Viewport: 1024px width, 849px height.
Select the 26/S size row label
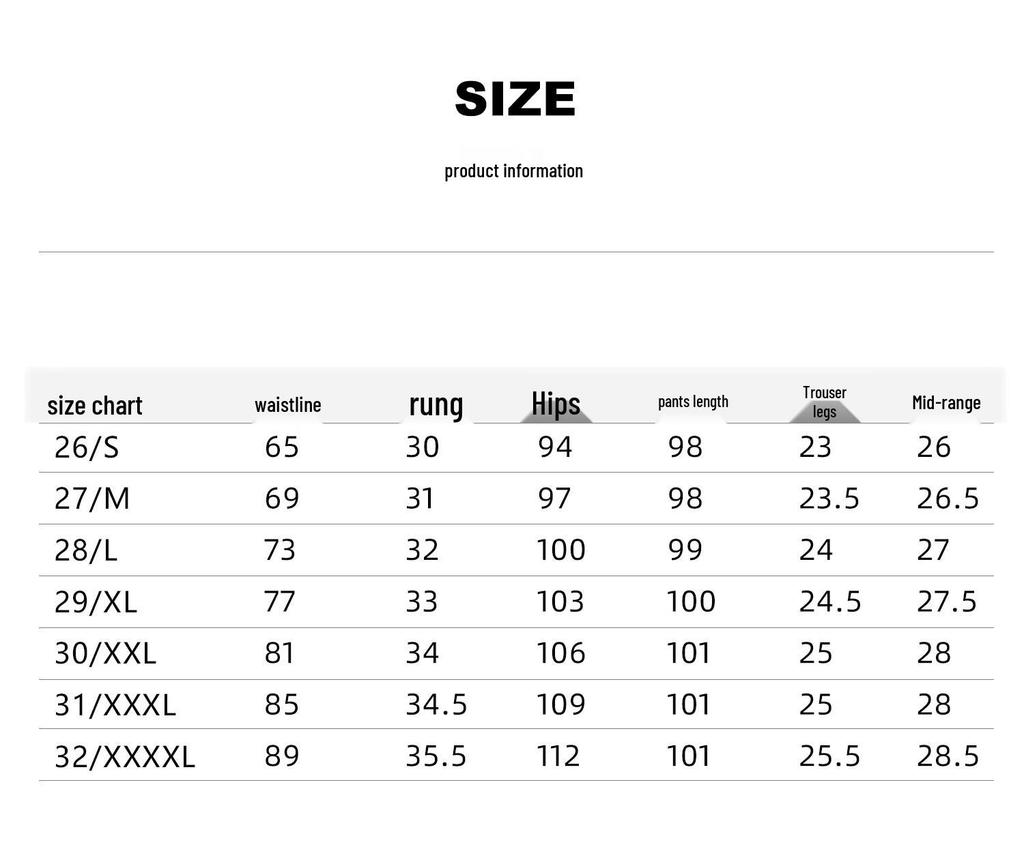point(87,447)
